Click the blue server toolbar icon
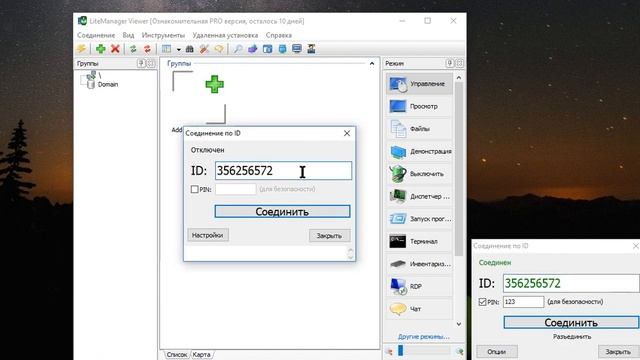 pyautogui.click(x=282, y=49)
